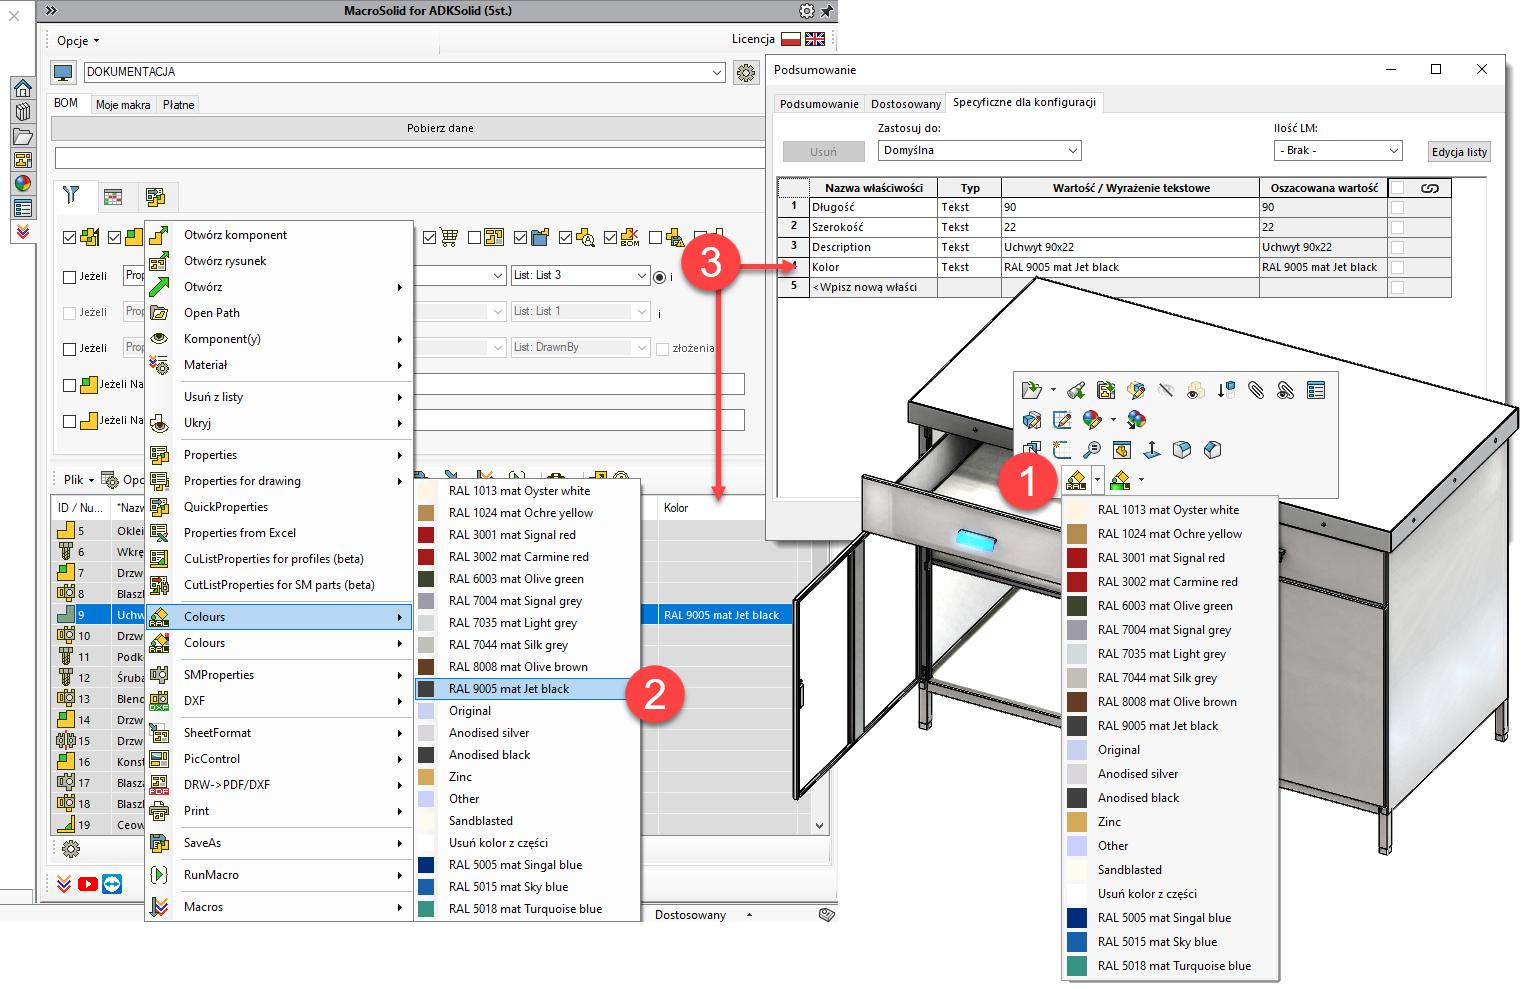Click the colored sphere icon in the left sidebar

22,184
